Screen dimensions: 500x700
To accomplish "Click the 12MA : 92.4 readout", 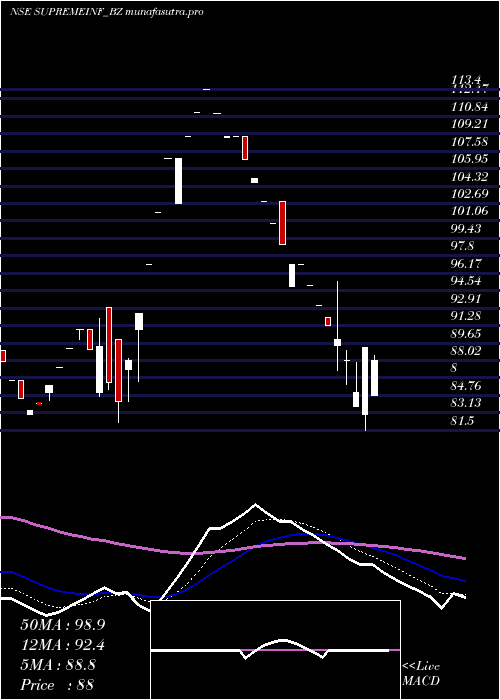I will (62, 645).
